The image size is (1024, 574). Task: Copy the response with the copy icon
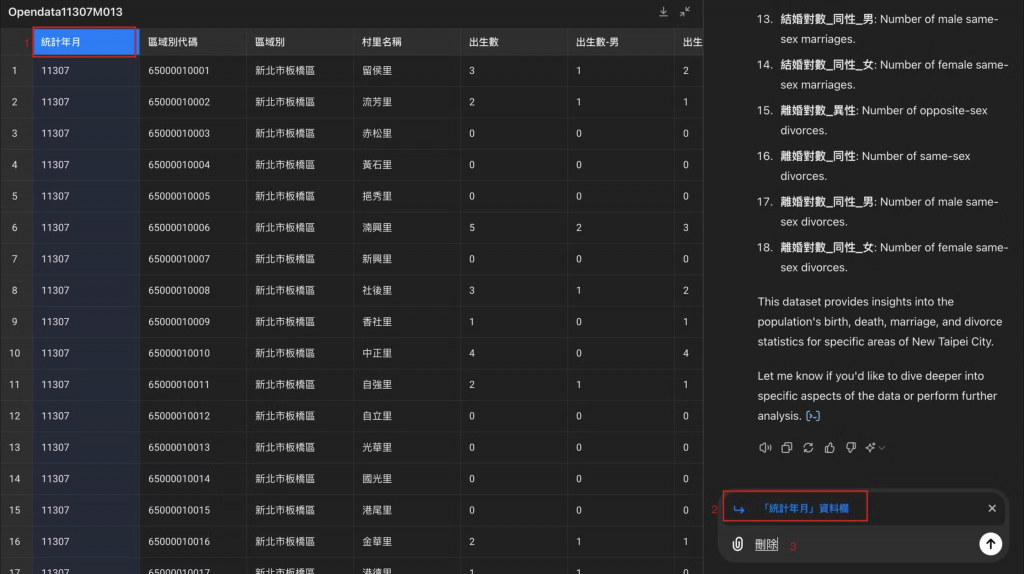coord(786,447)
